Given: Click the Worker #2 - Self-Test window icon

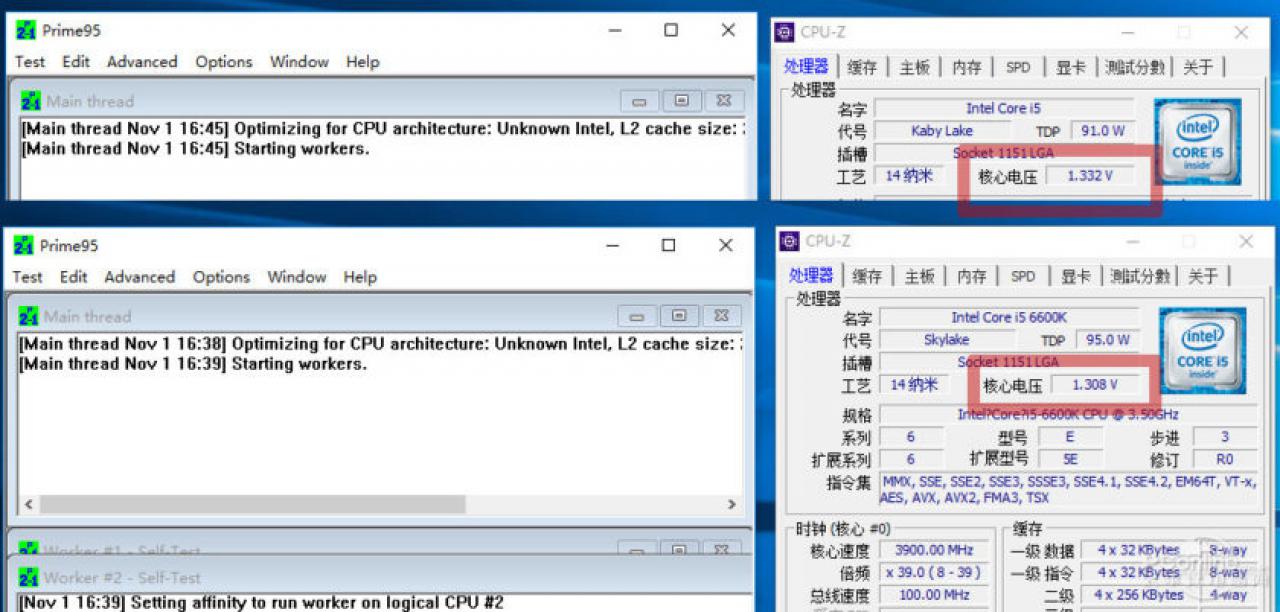Looking at the screenshot, I should pyautogui.click(x=29, y=577).
